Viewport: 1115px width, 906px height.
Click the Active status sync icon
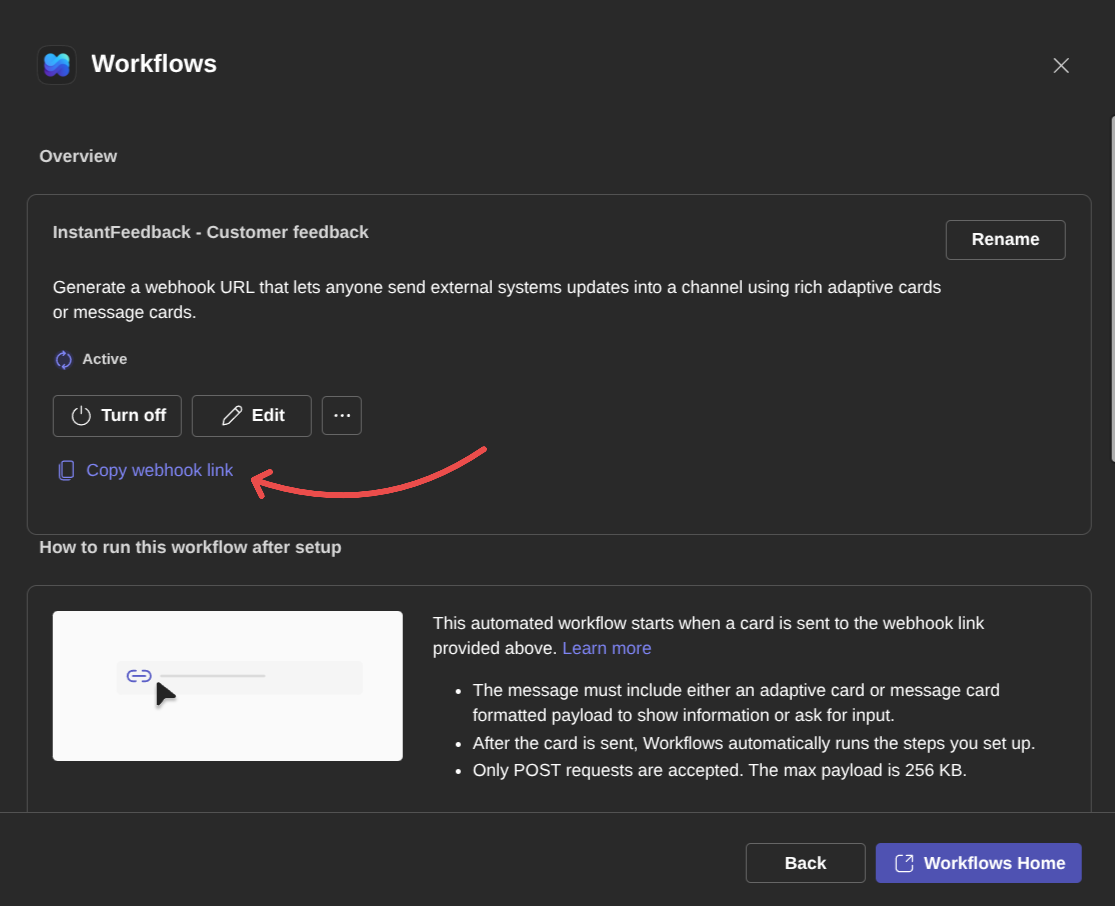click(63, 360)
